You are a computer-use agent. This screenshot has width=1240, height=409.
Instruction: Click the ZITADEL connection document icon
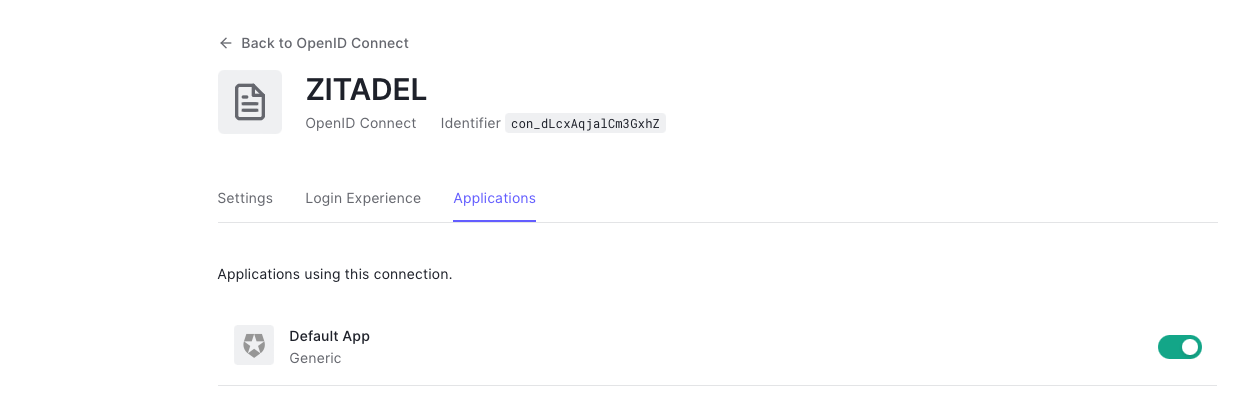click(250, 102)
